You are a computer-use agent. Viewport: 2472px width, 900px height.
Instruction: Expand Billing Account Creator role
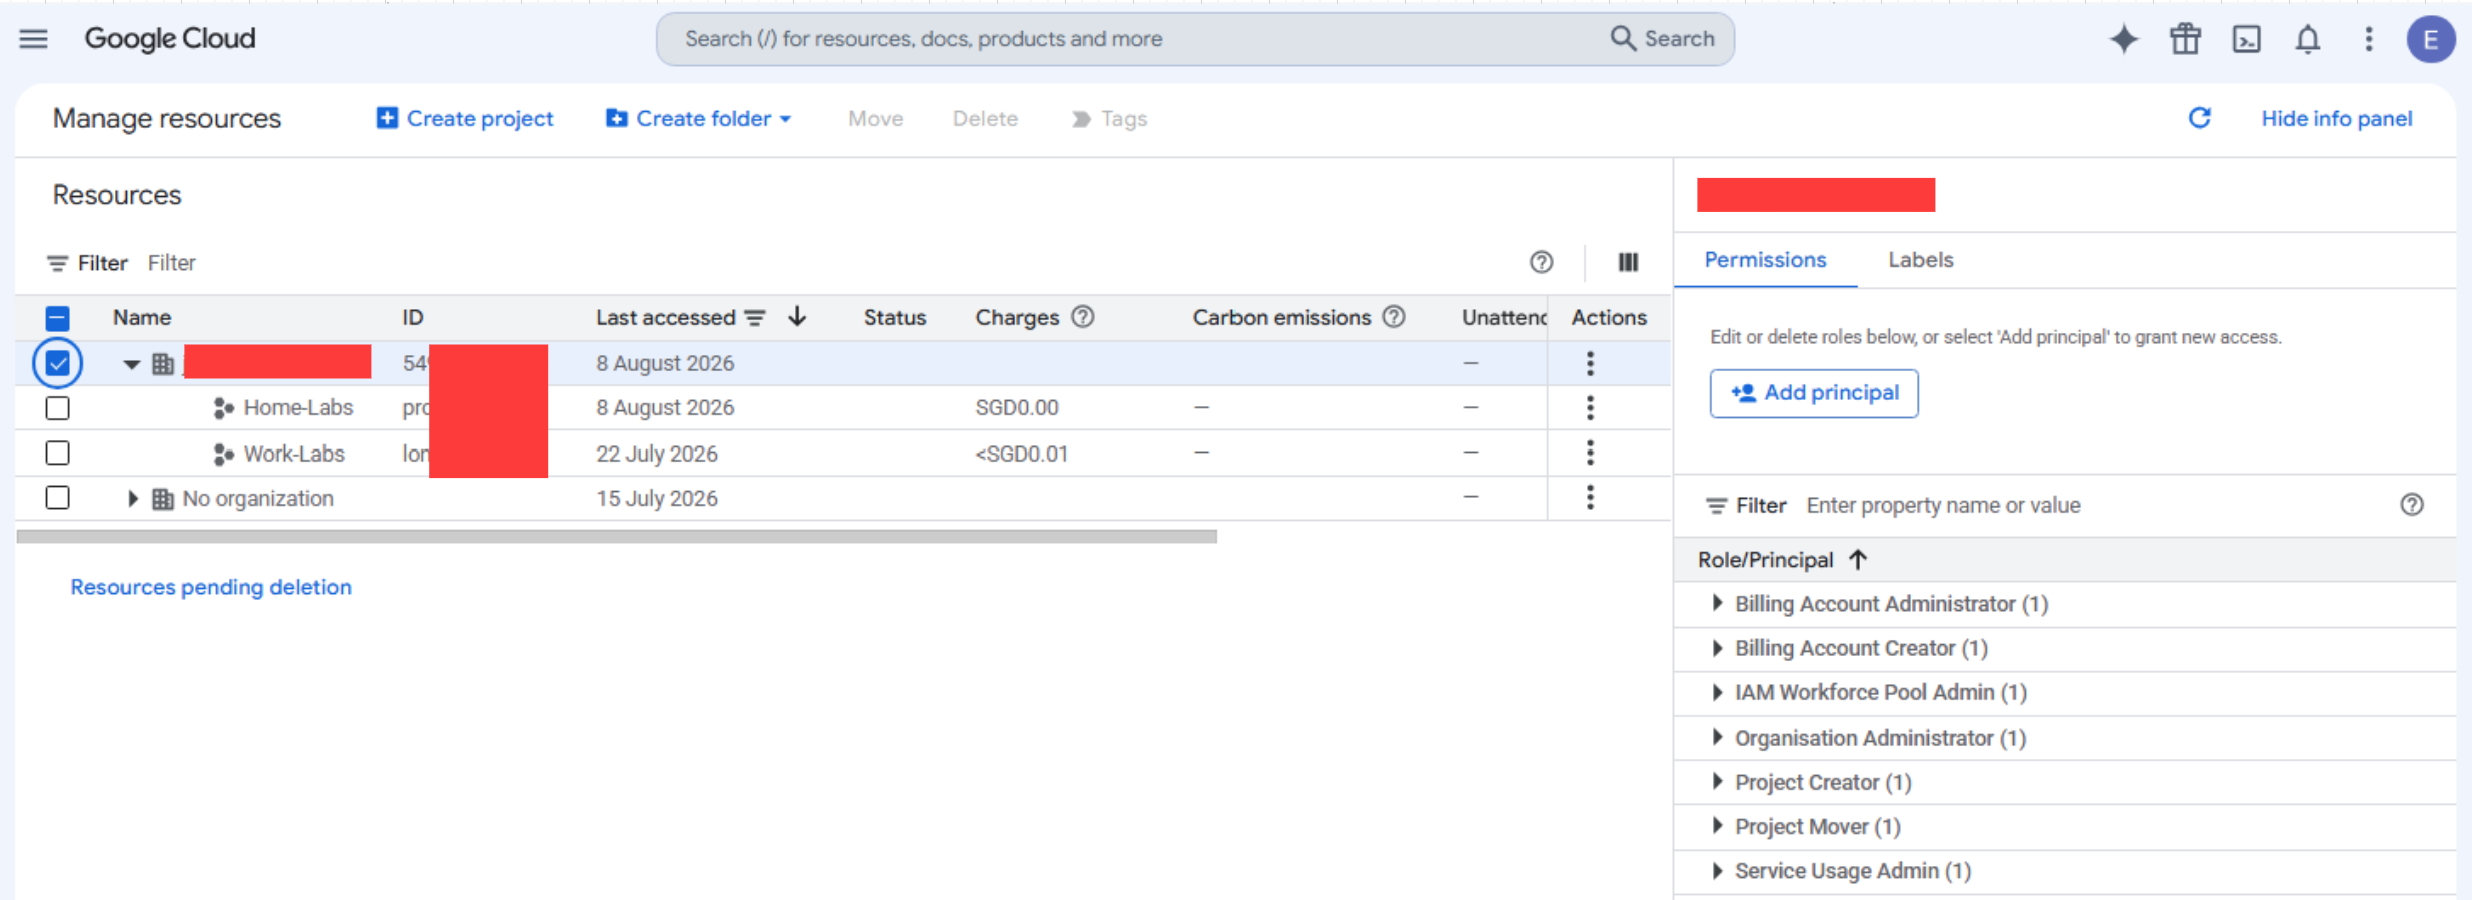tap(1717, 648)
